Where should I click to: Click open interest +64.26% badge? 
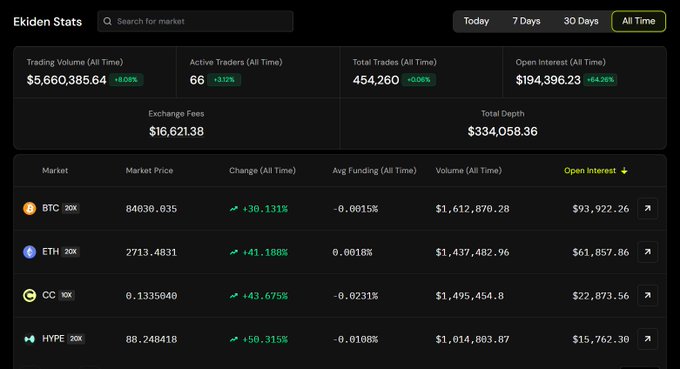600,80
